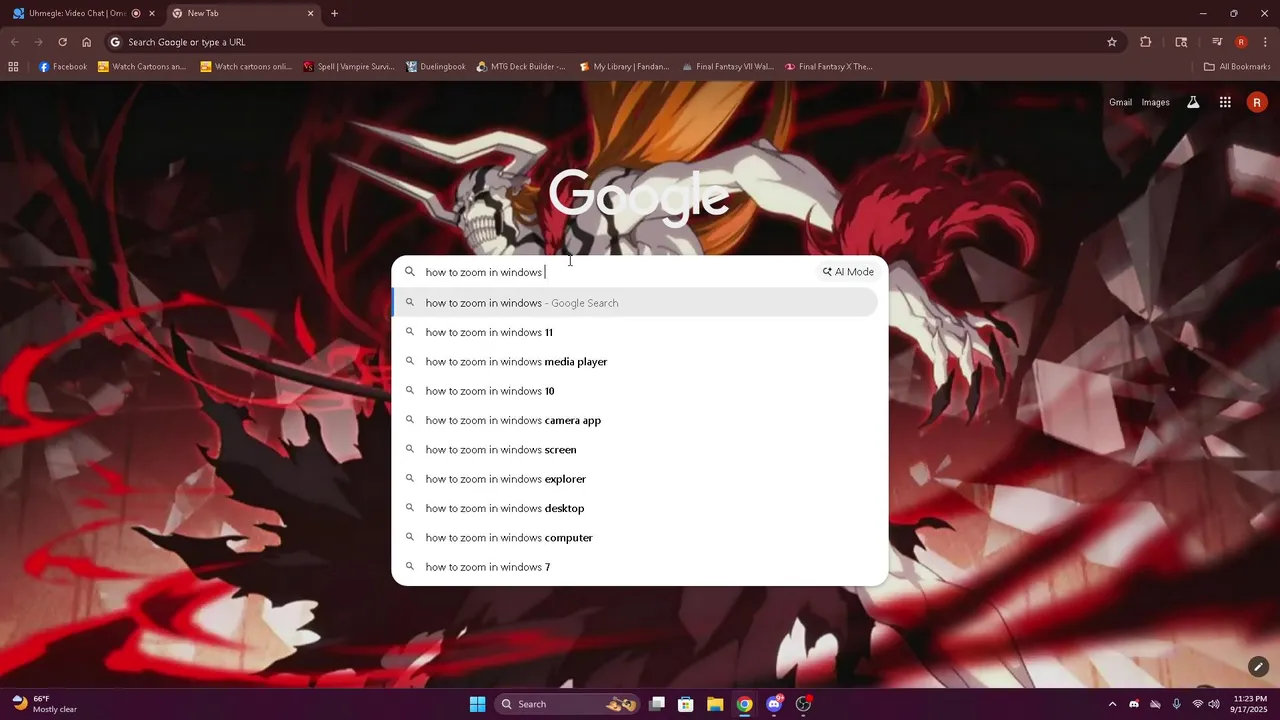
Task: Select the New Tab tab
Action: point(238,13)
